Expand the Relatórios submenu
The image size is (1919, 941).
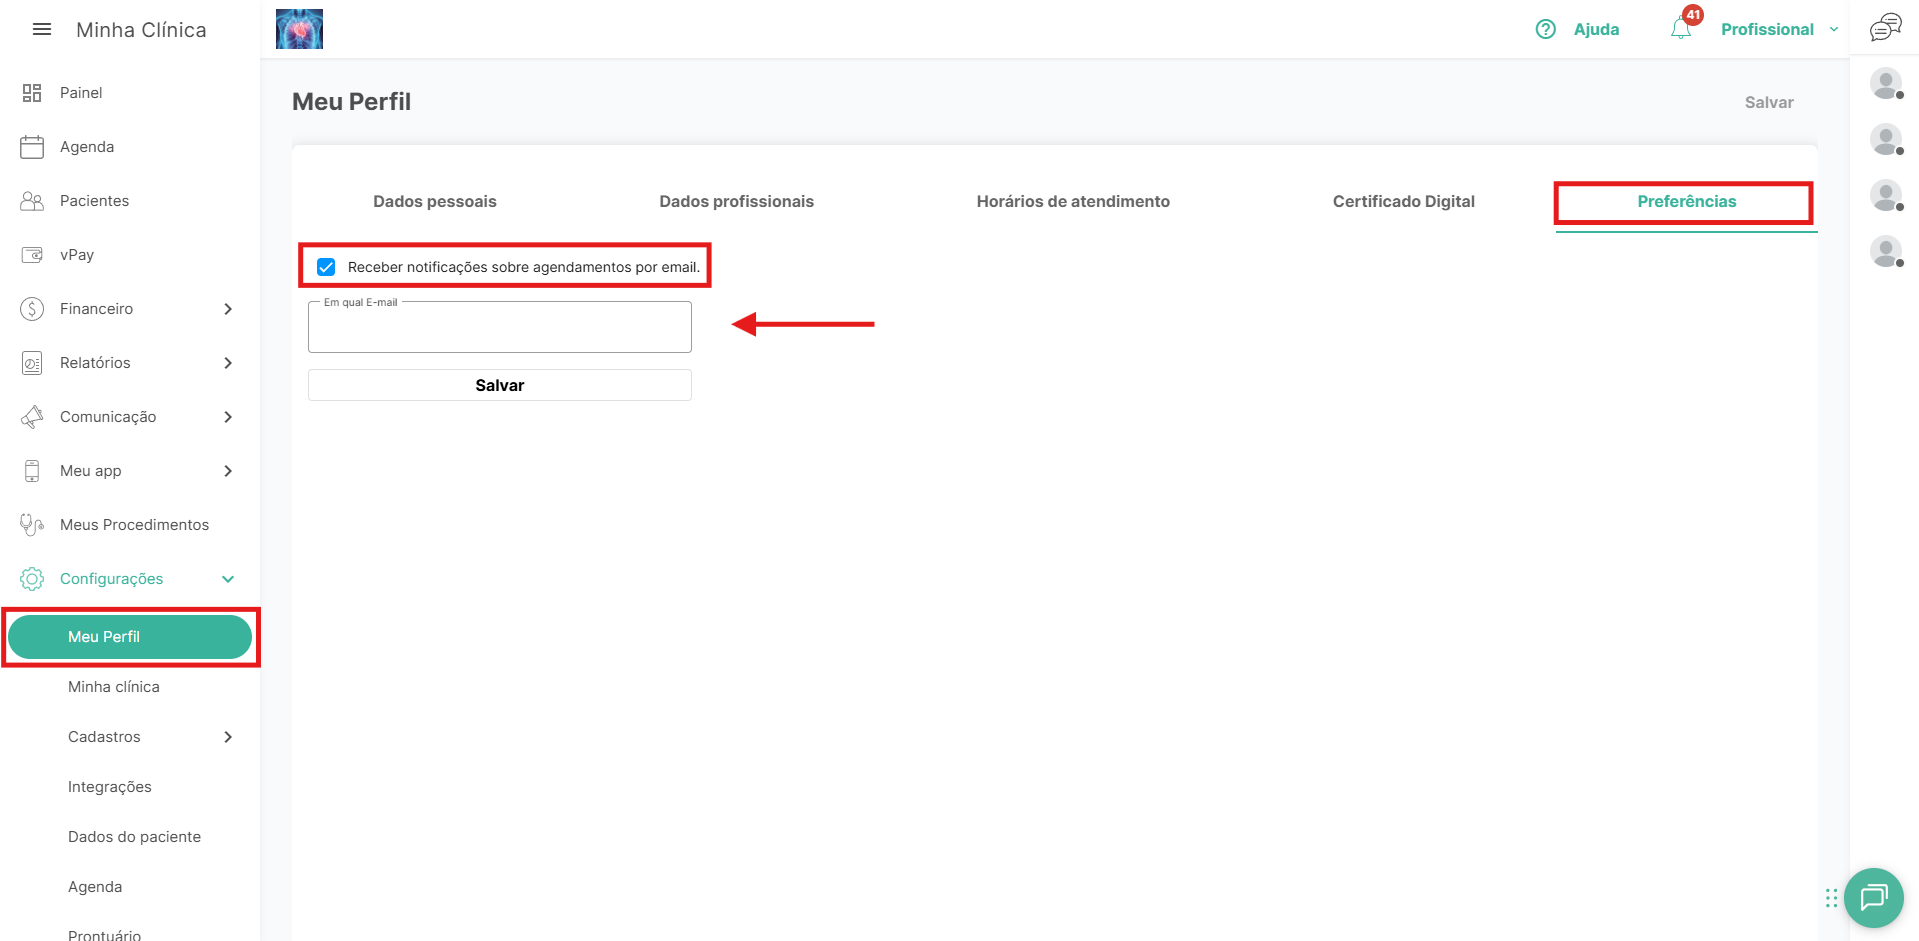[x=228, y=363]
